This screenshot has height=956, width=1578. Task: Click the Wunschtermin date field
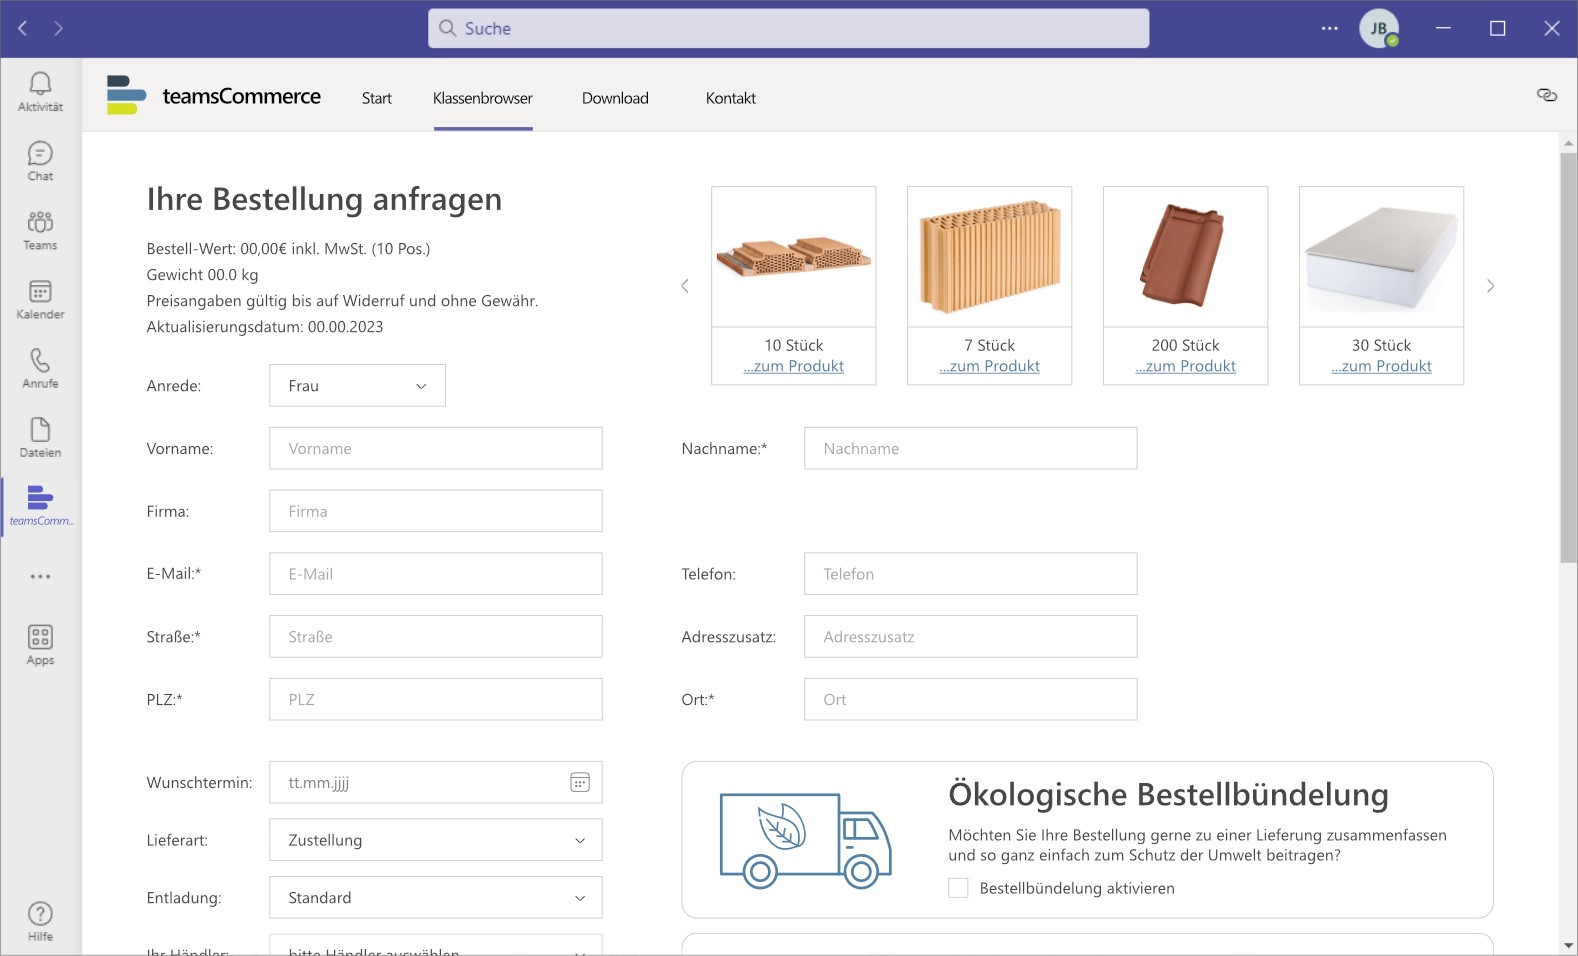click(436, 782)
